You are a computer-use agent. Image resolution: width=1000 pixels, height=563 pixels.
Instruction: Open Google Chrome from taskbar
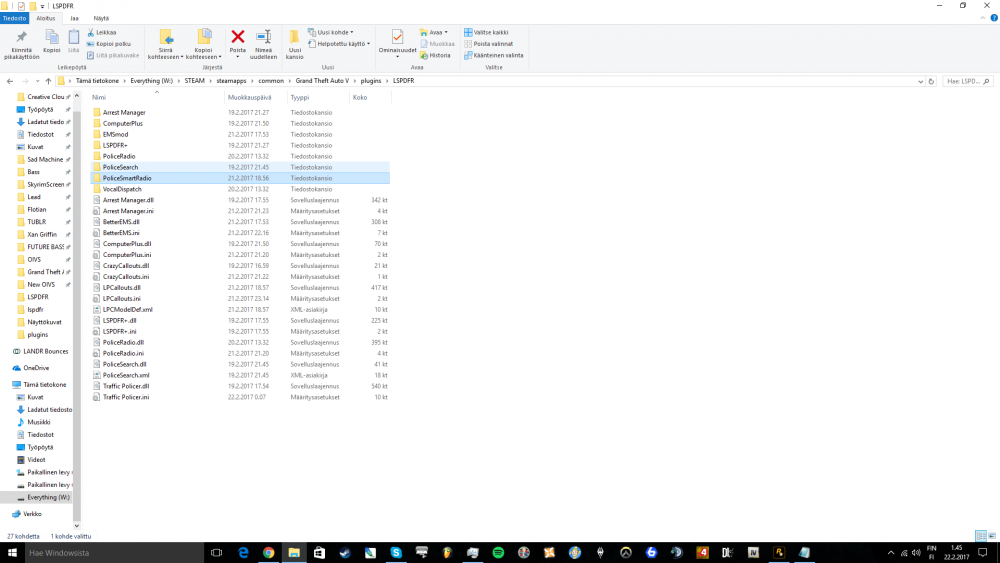pos(268,553)
